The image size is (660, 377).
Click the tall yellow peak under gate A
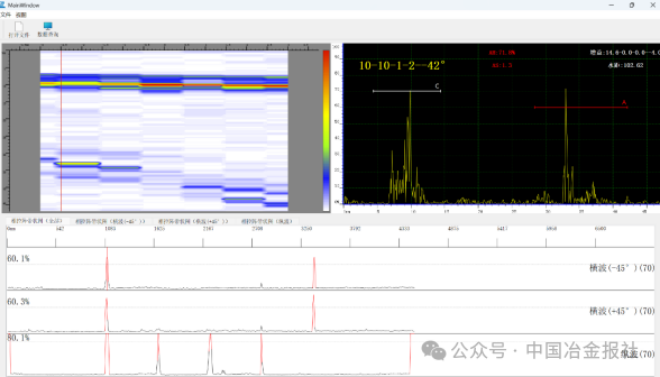[566, 145]
